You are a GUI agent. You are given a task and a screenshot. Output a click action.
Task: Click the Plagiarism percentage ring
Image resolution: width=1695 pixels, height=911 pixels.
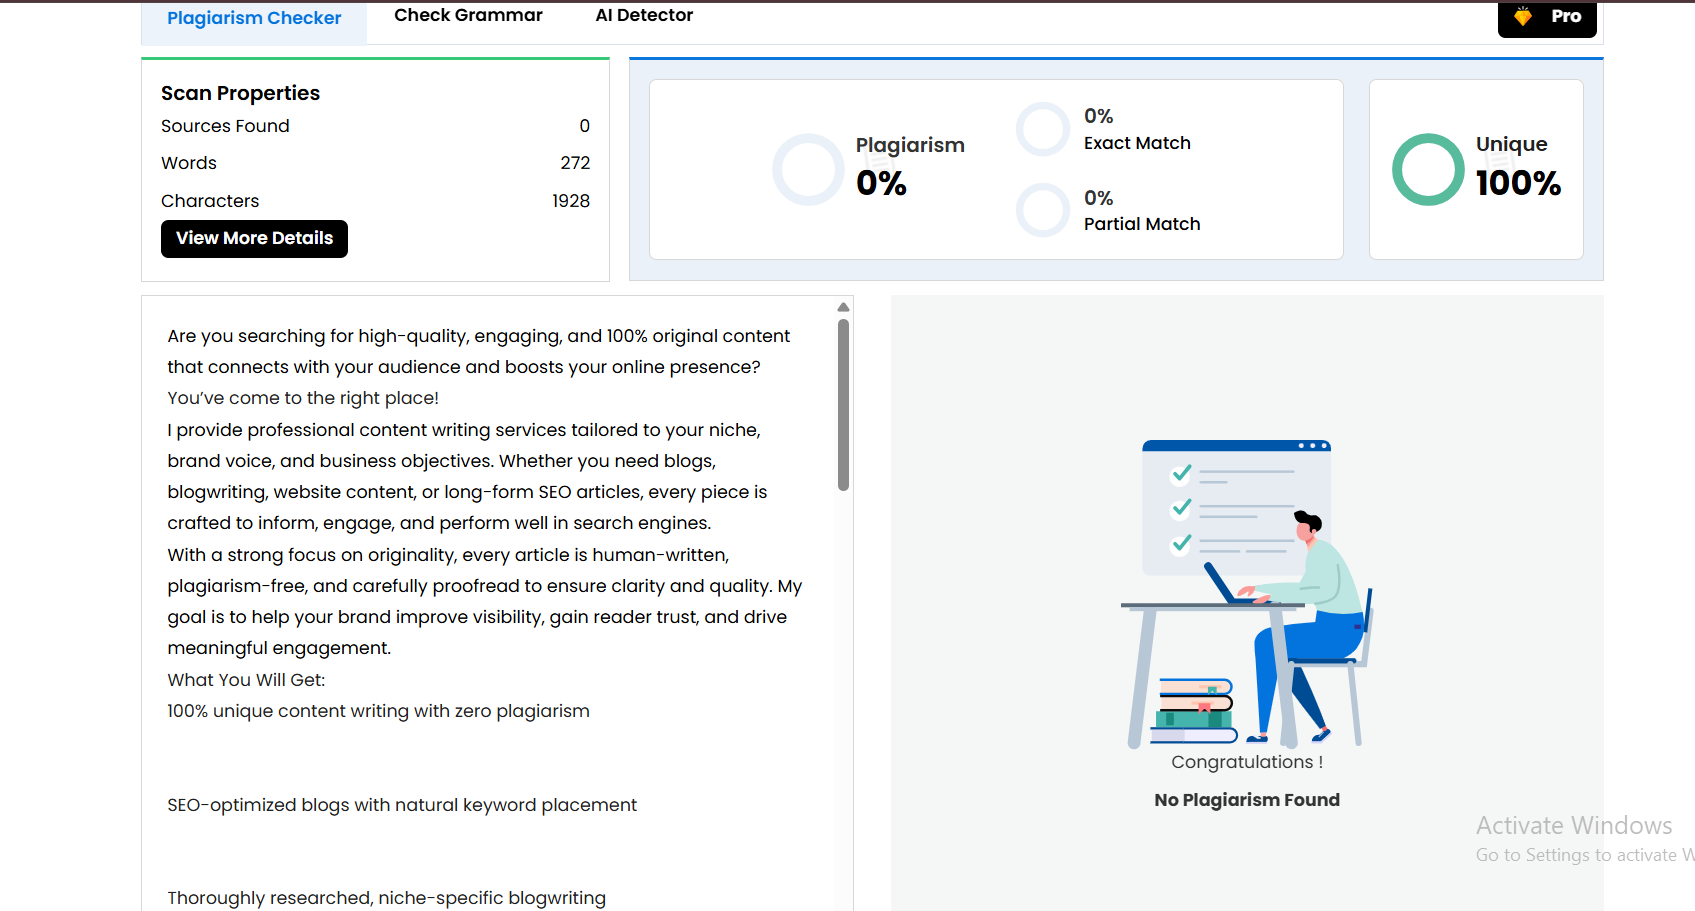(x=808, y=169)
